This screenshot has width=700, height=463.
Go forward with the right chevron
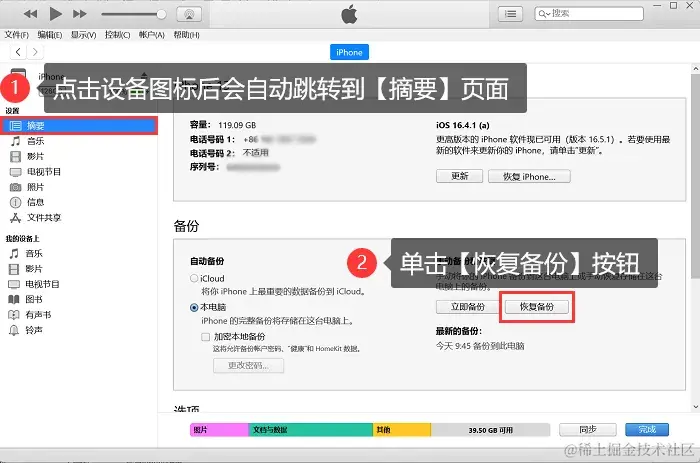tap(35, 52)
